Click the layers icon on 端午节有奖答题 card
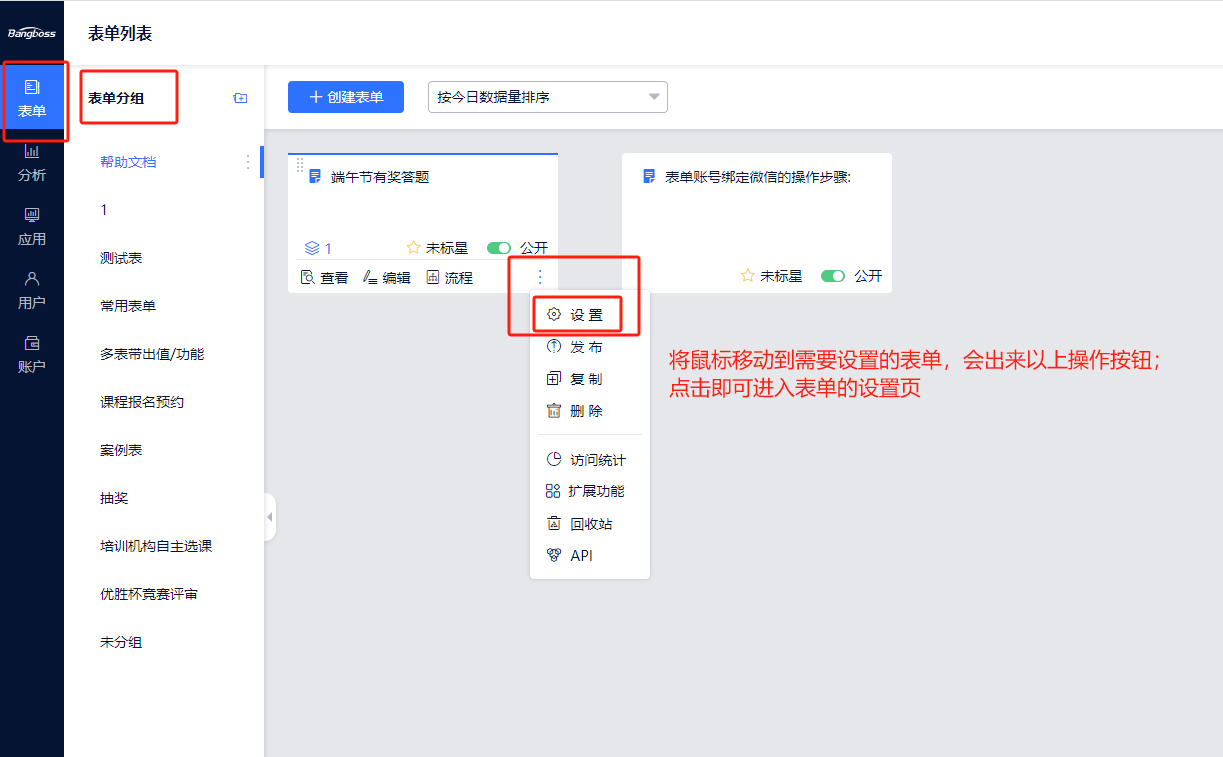1223x757 pixels. [312, 248]
